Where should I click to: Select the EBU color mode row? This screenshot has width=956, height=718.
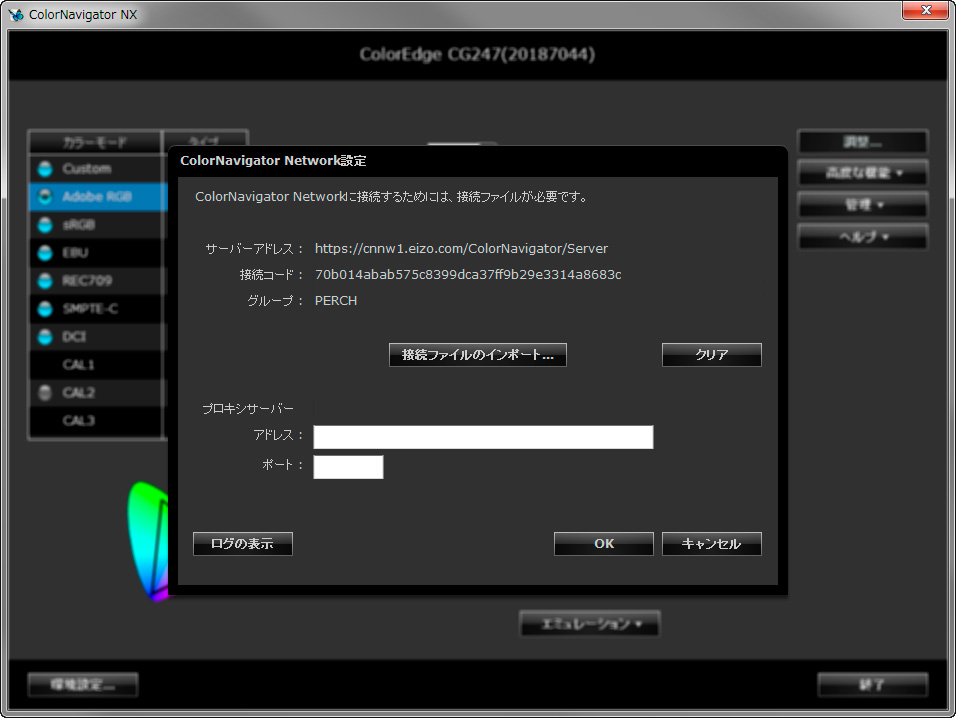click(x=98, y=252)
